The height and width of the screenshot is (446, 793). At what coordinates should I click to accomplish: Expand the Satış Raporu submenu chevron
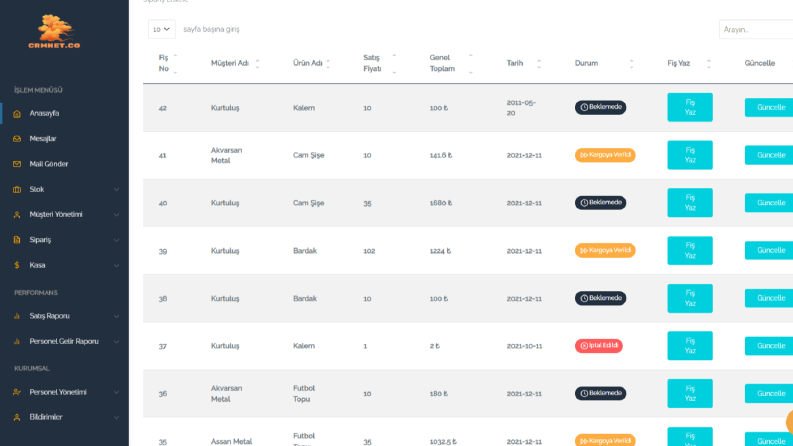(116, 317)
